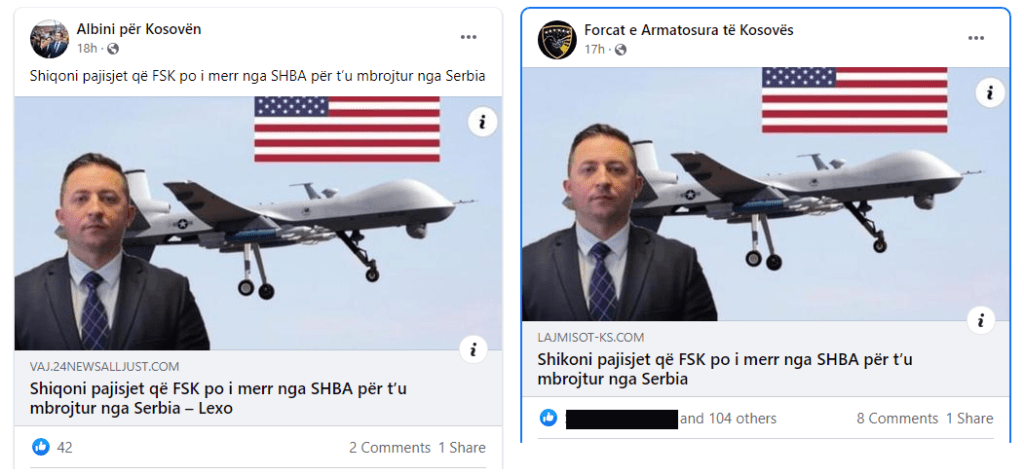The height and width of the screenshot is (475, 1024).
Task: View the 8 Comments on the right post
Action: pos(897,418)
